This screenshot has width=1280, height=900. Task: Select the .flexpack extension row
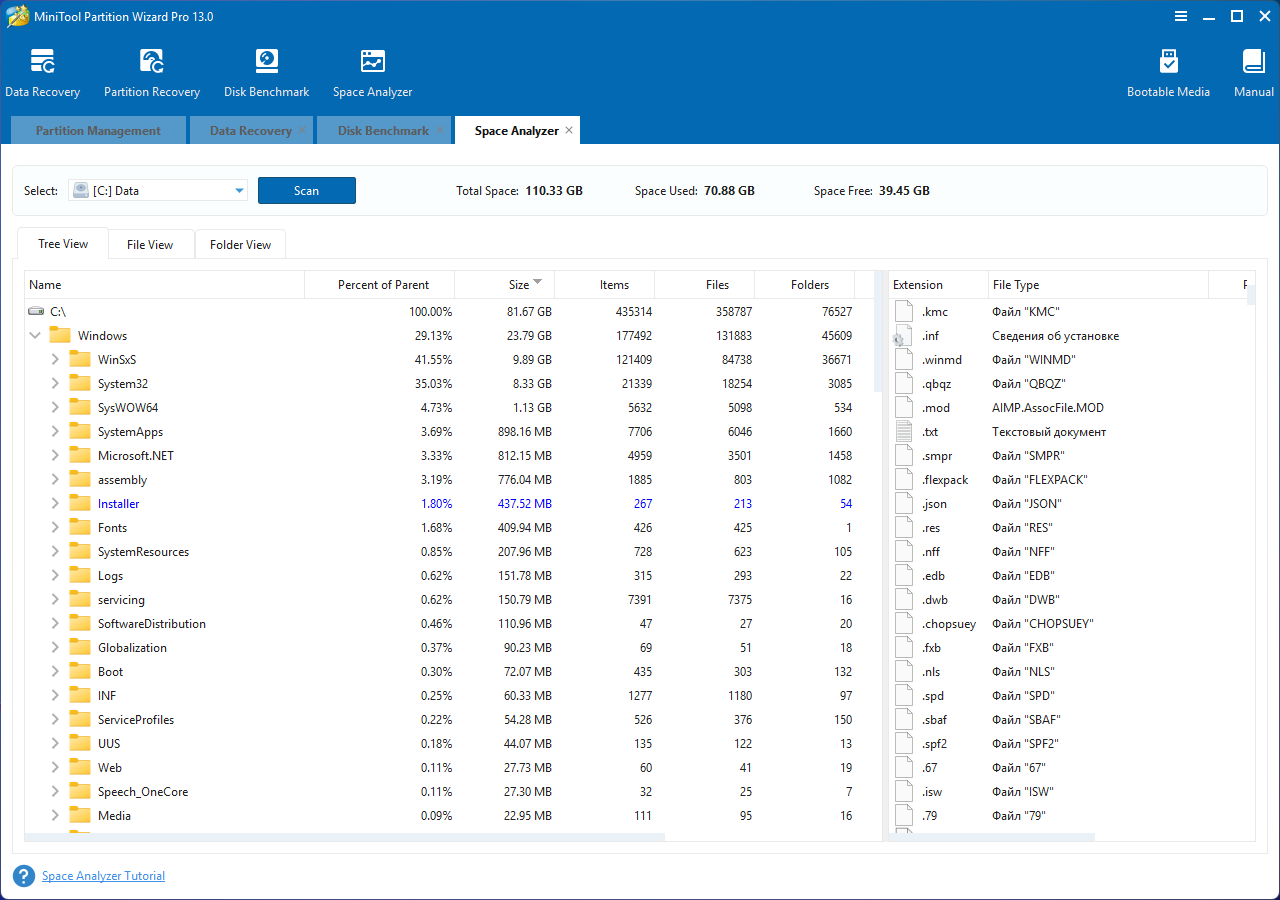(x=1070, y=480)
